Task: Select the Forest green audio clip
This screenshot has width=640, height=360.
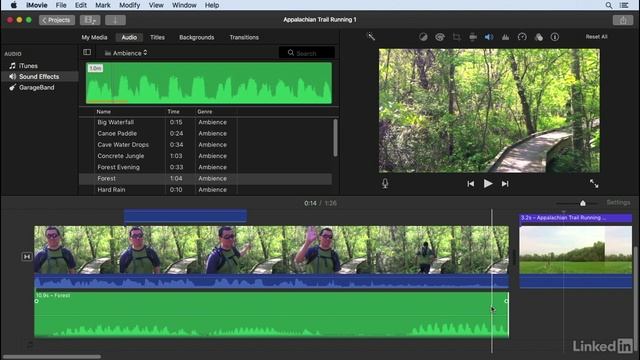Action: coord(271,314)
